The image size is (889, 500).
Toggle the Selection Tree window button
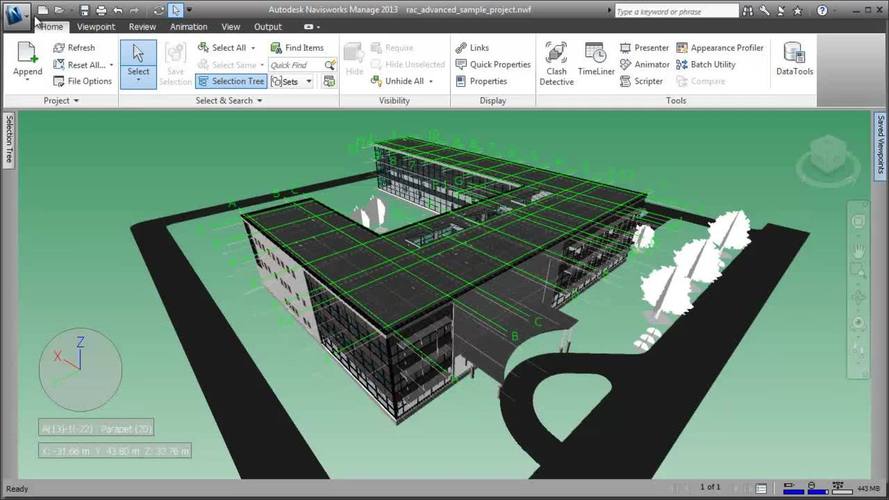pyautogui.click(x=231, y=81)
